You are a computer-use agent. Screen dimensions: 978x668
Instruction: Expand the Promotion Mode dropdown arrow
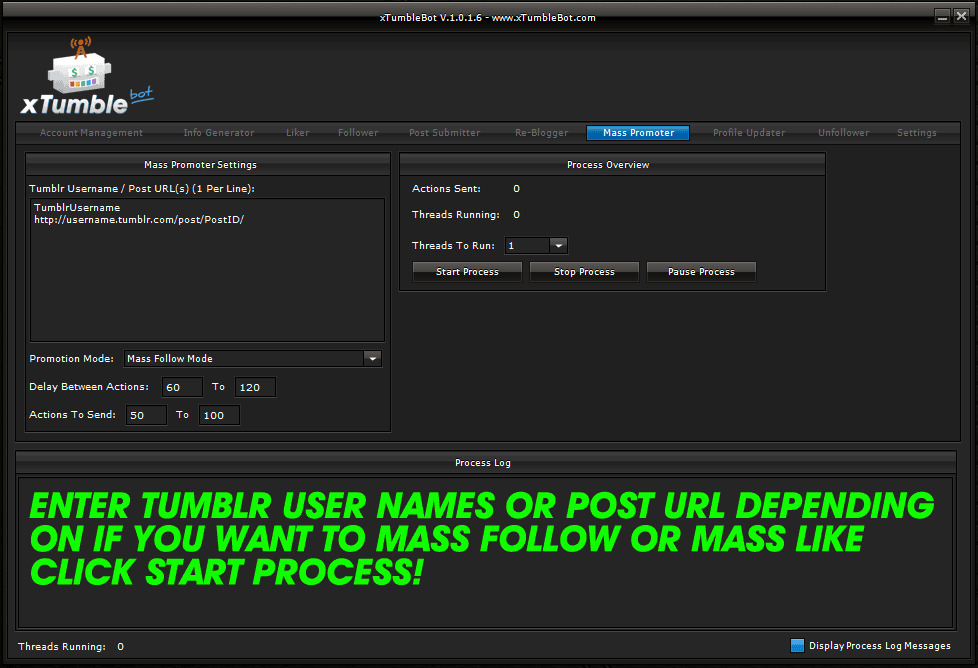point(372,359)
